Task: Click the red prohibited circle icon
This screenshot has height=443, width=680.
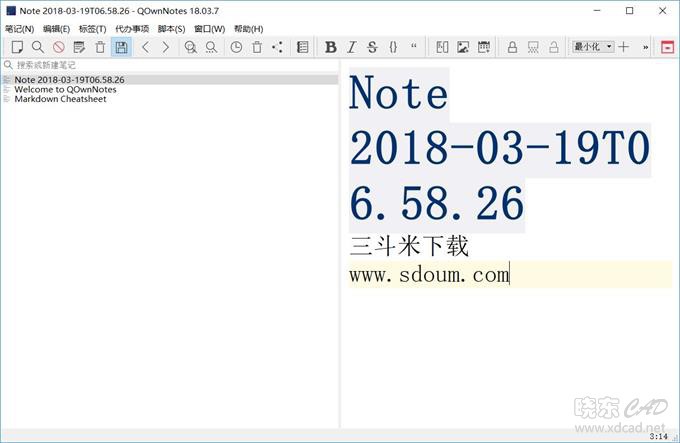Action: (59, 47)
